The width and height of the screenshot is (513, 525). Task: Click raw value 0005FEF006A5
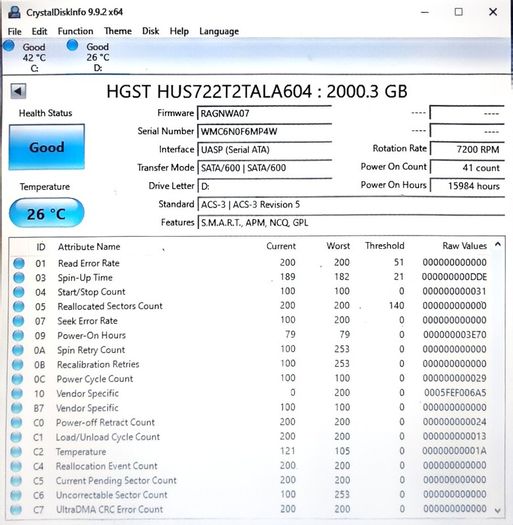point(455,392)
